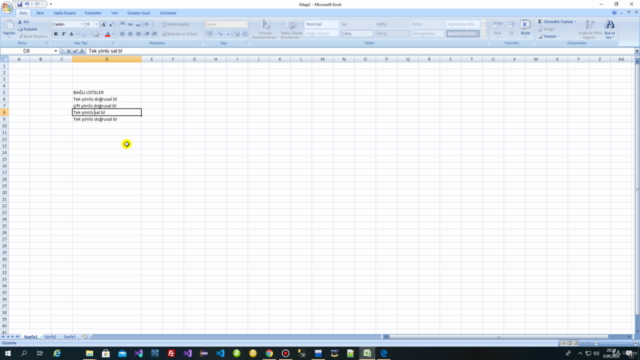
Task: Apply the Normal cell style
Action: coord(321,24)
